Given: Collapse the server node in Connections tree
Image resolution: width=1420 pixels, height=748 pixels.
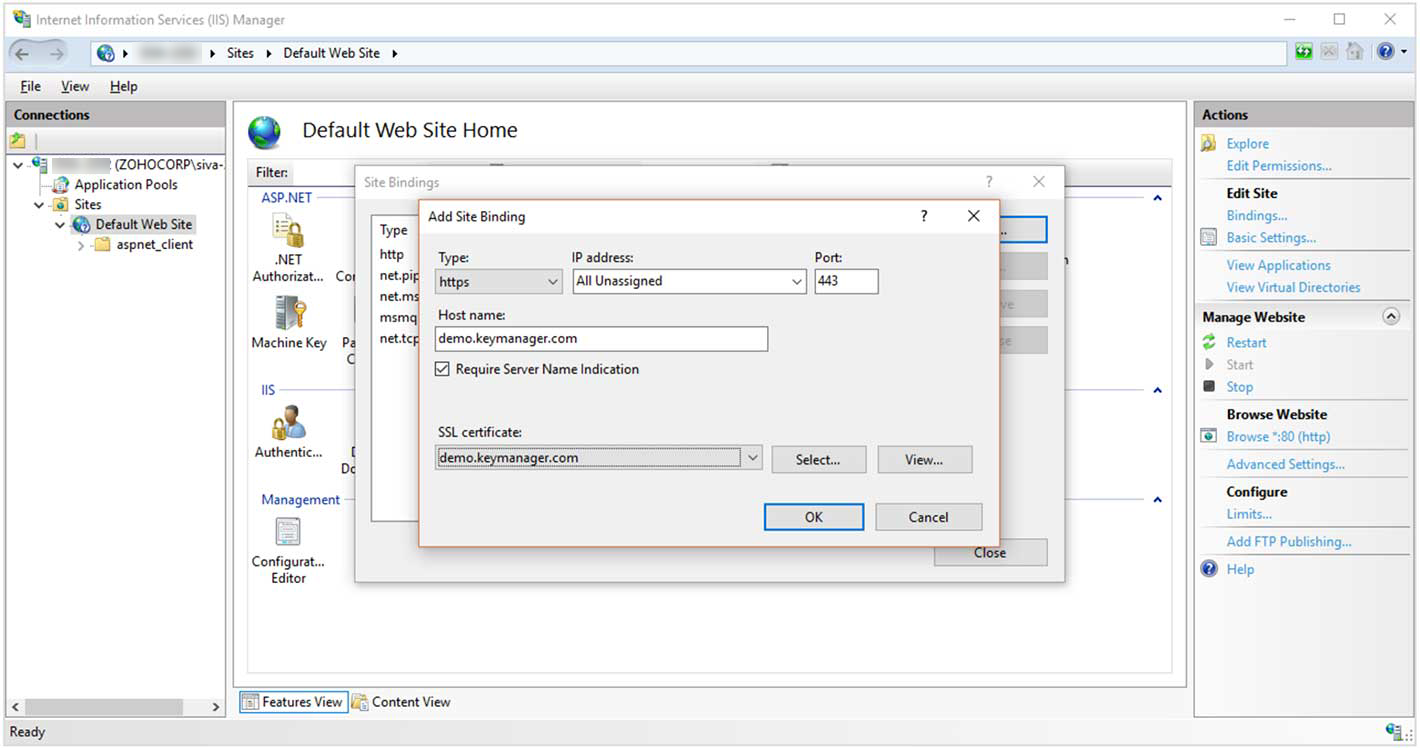Looking at the screenshot, I should [18, 165].
